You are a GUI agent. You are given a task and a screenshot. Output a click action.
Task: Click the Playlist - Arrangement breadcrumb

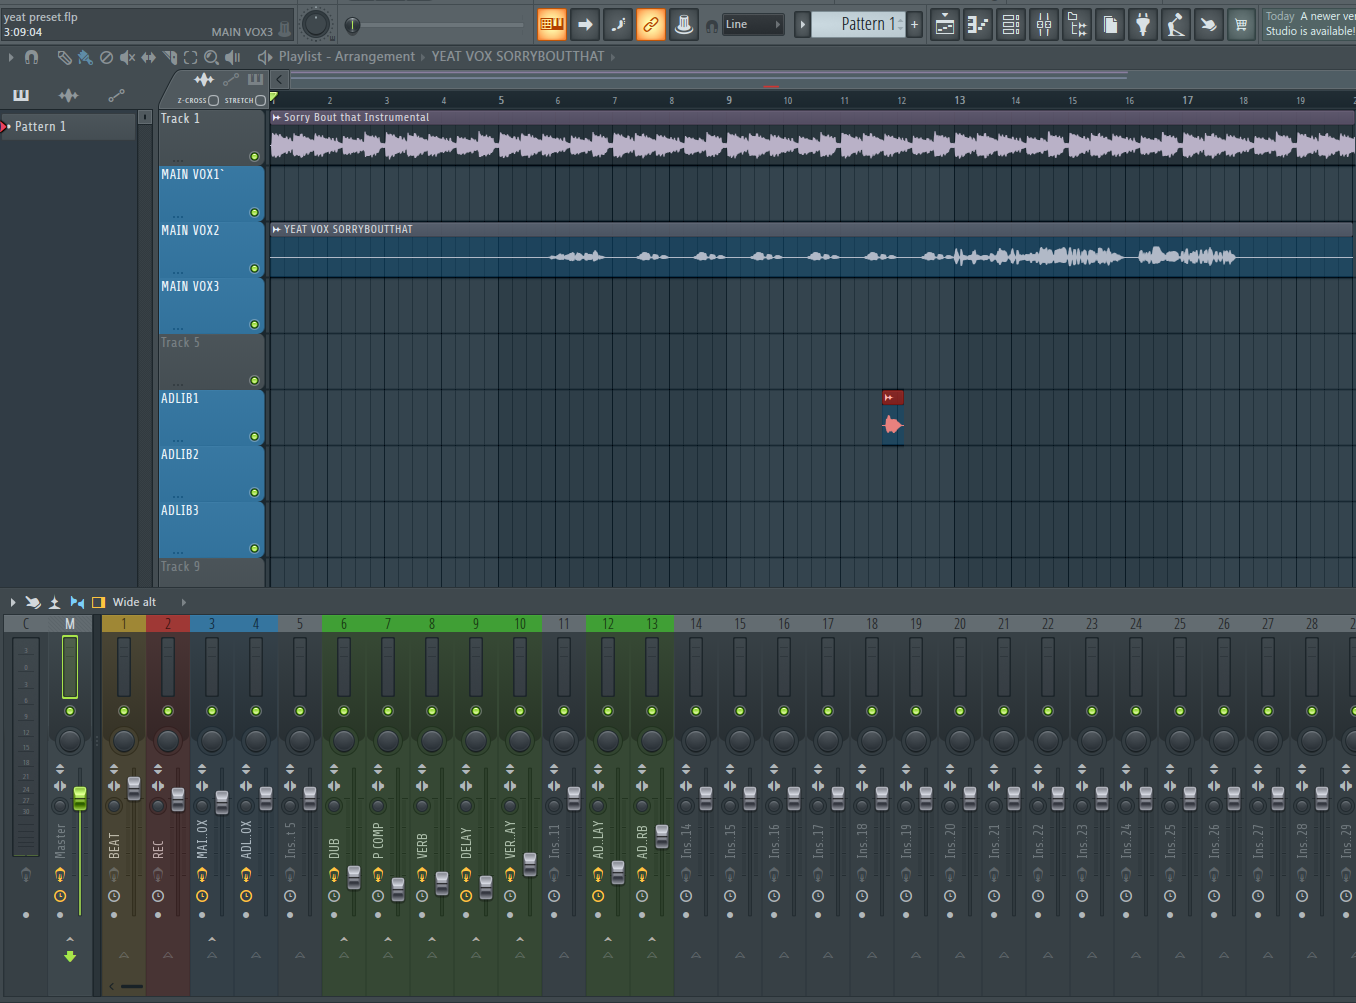pos(346,57)
